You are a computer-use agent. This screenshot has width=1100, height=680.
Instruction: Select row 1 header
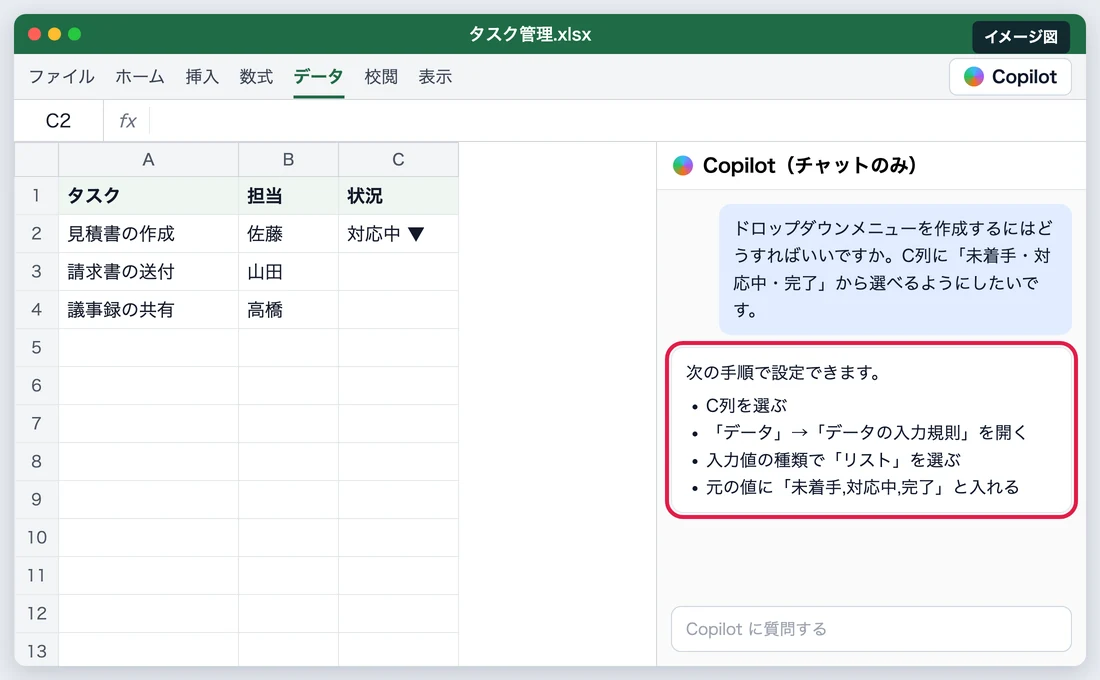[x=36, y=195]
